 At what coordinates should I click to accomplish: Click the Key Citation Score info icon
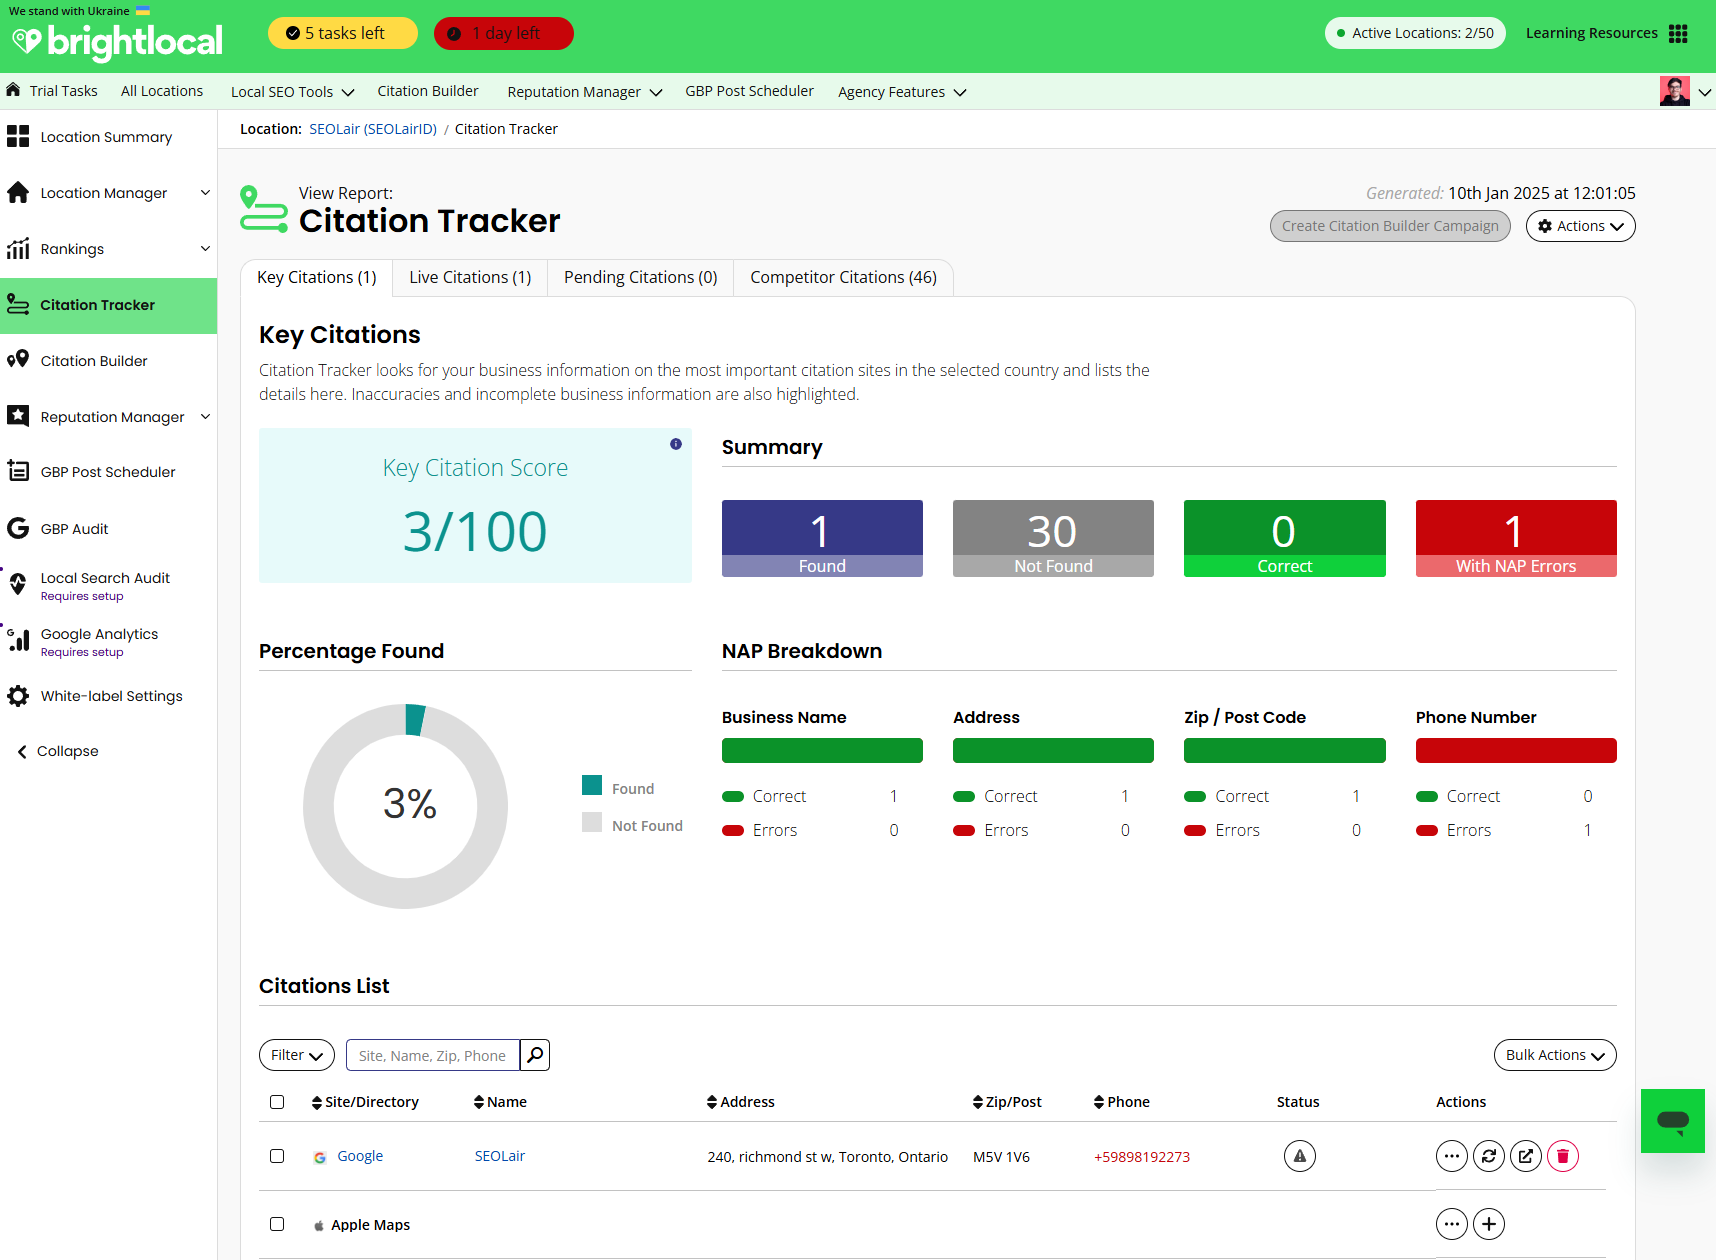(676, 444)
